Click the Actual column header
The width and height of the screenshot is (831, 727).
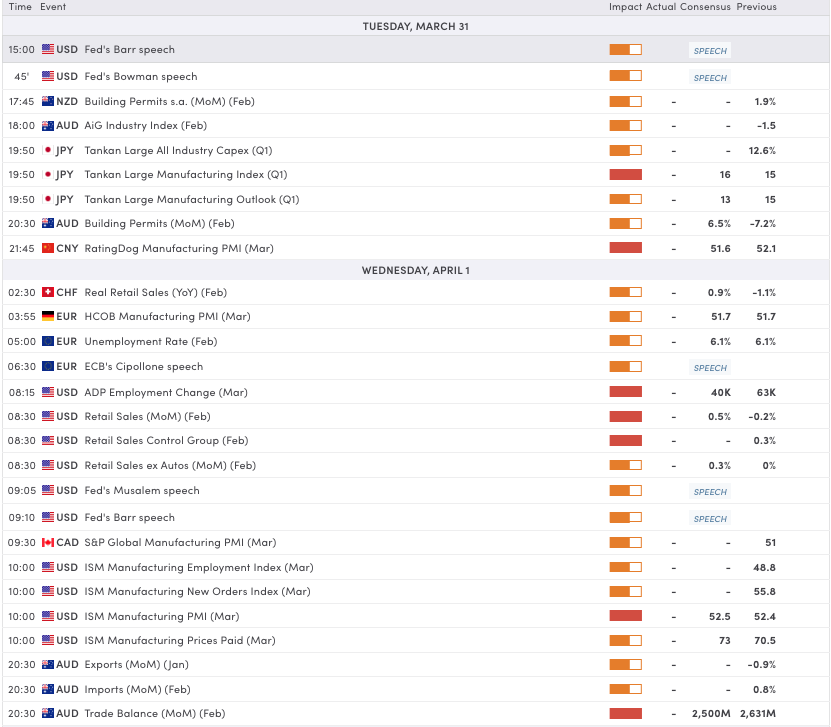pyautogui.click(x=661, y=7)
